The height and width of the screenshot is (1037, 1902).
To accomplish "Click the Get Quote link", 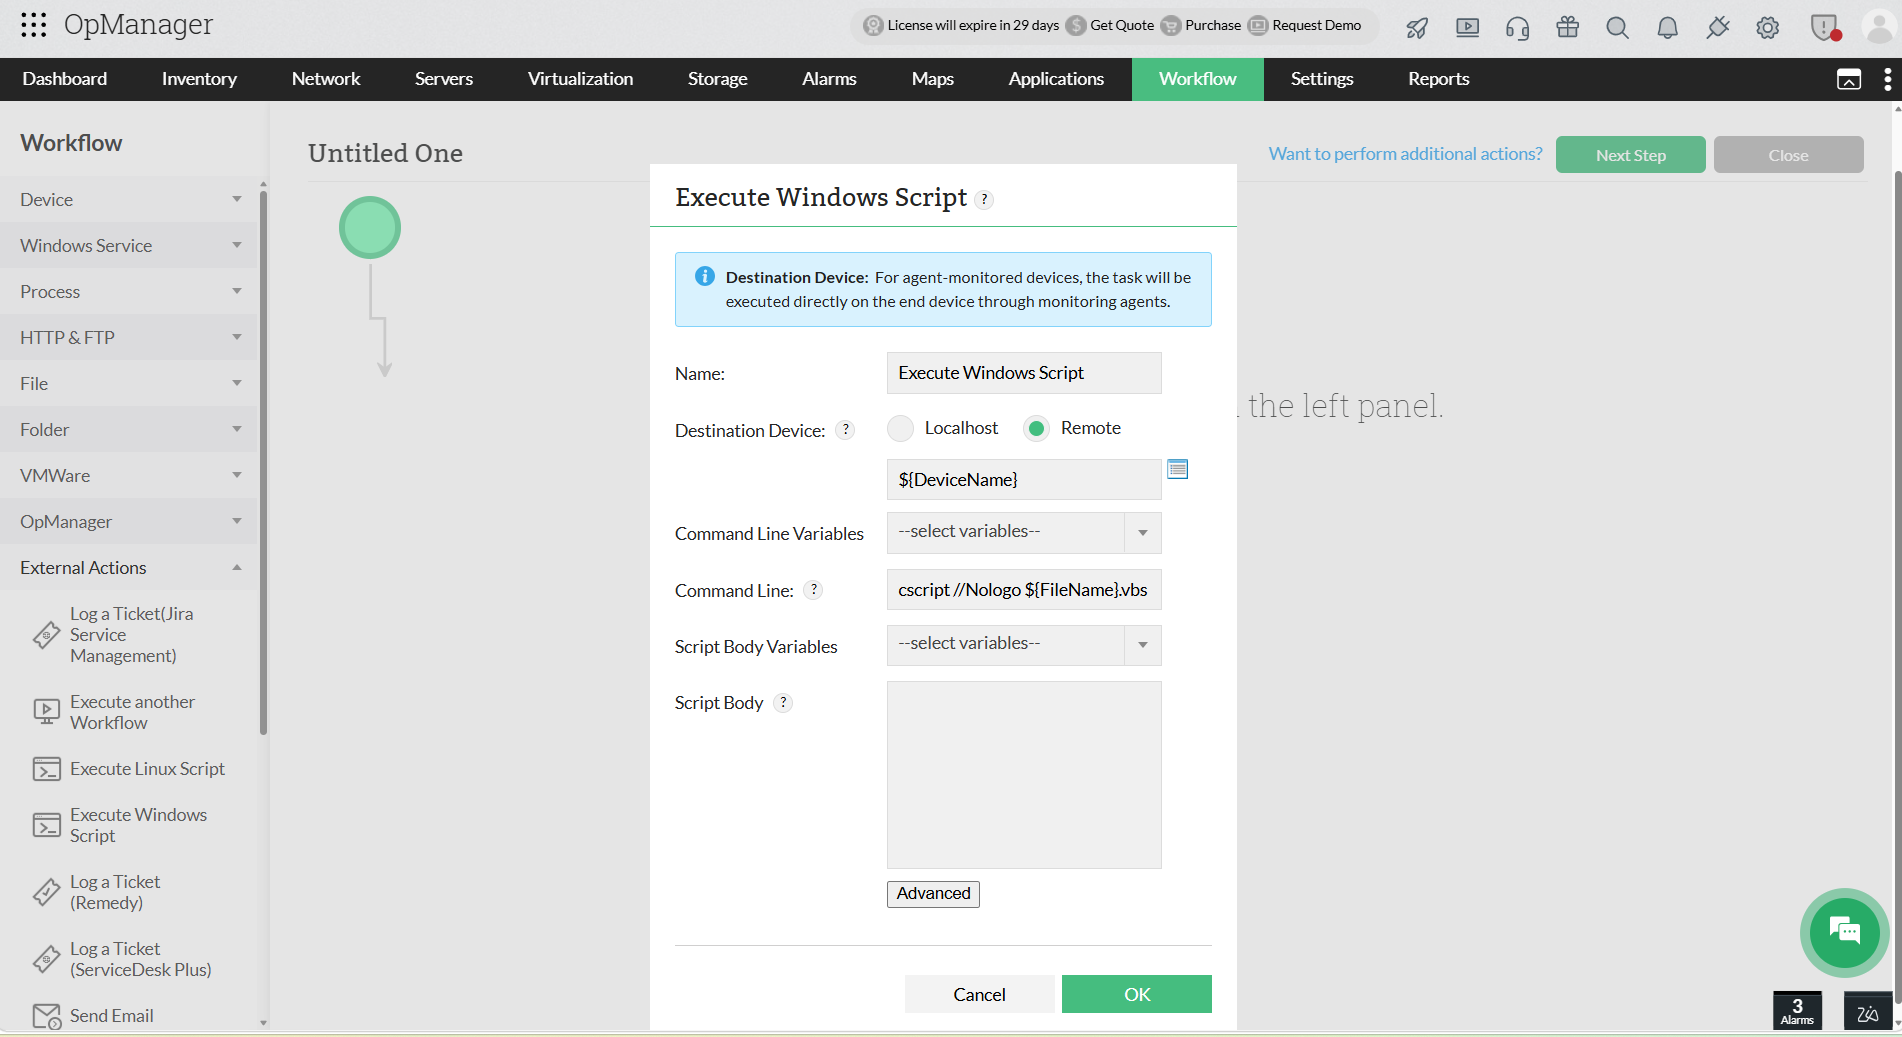I will pos(1110,25).
